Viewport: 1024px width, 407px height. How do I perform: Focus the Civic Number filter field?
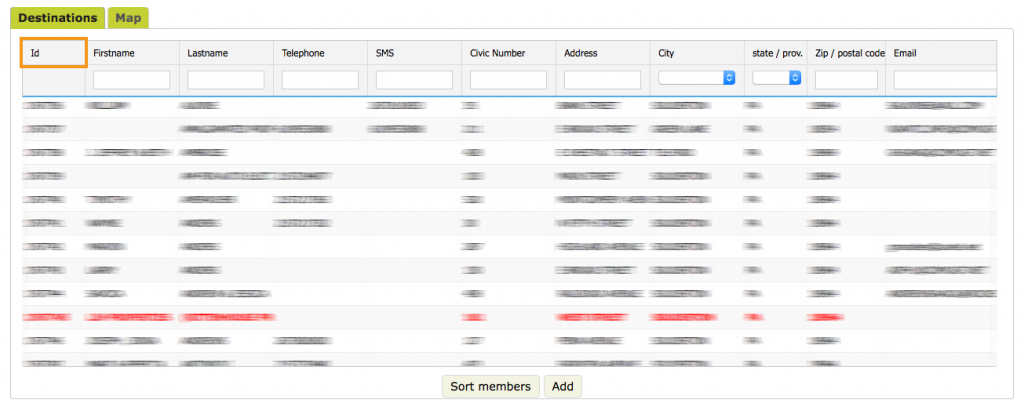tap(508, 80)
